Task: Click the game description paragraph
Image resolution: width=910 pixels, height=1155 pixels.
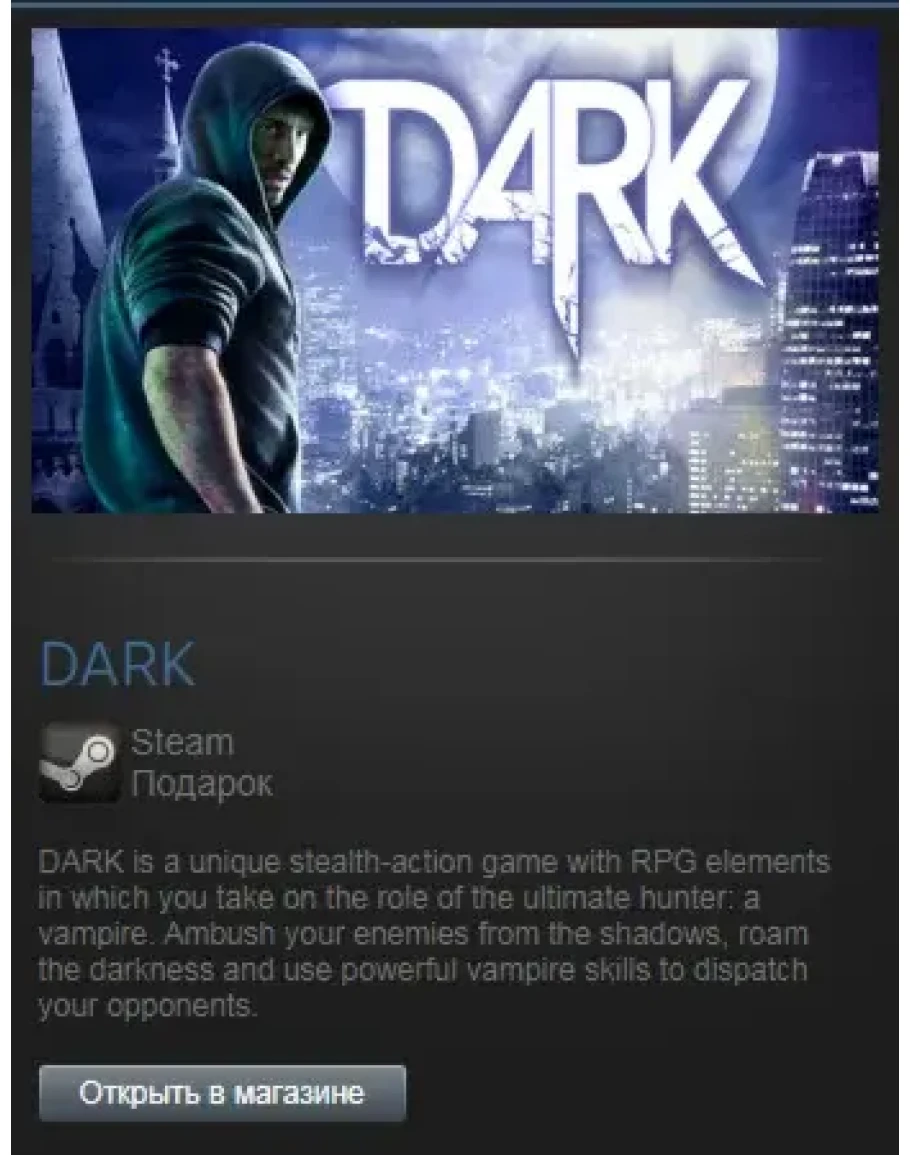Action: coord(434,933)
